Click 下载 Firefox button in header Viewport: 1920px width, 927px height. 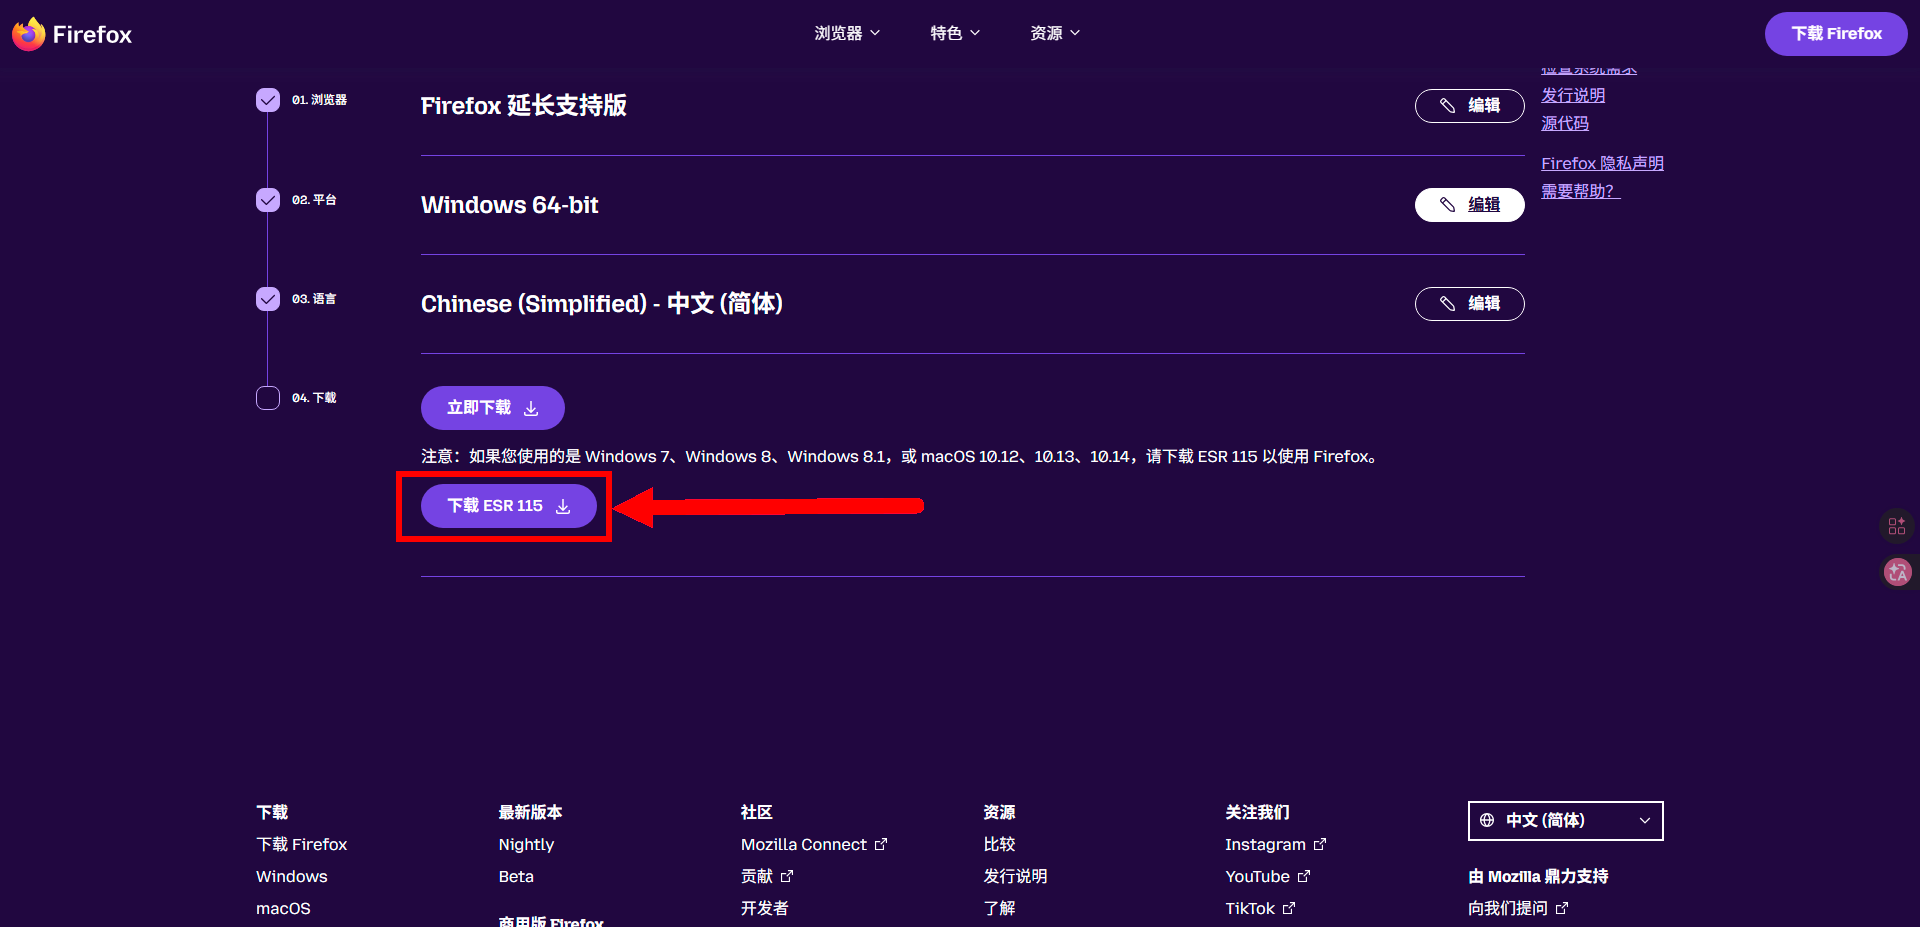click(x=1836, y=34)
